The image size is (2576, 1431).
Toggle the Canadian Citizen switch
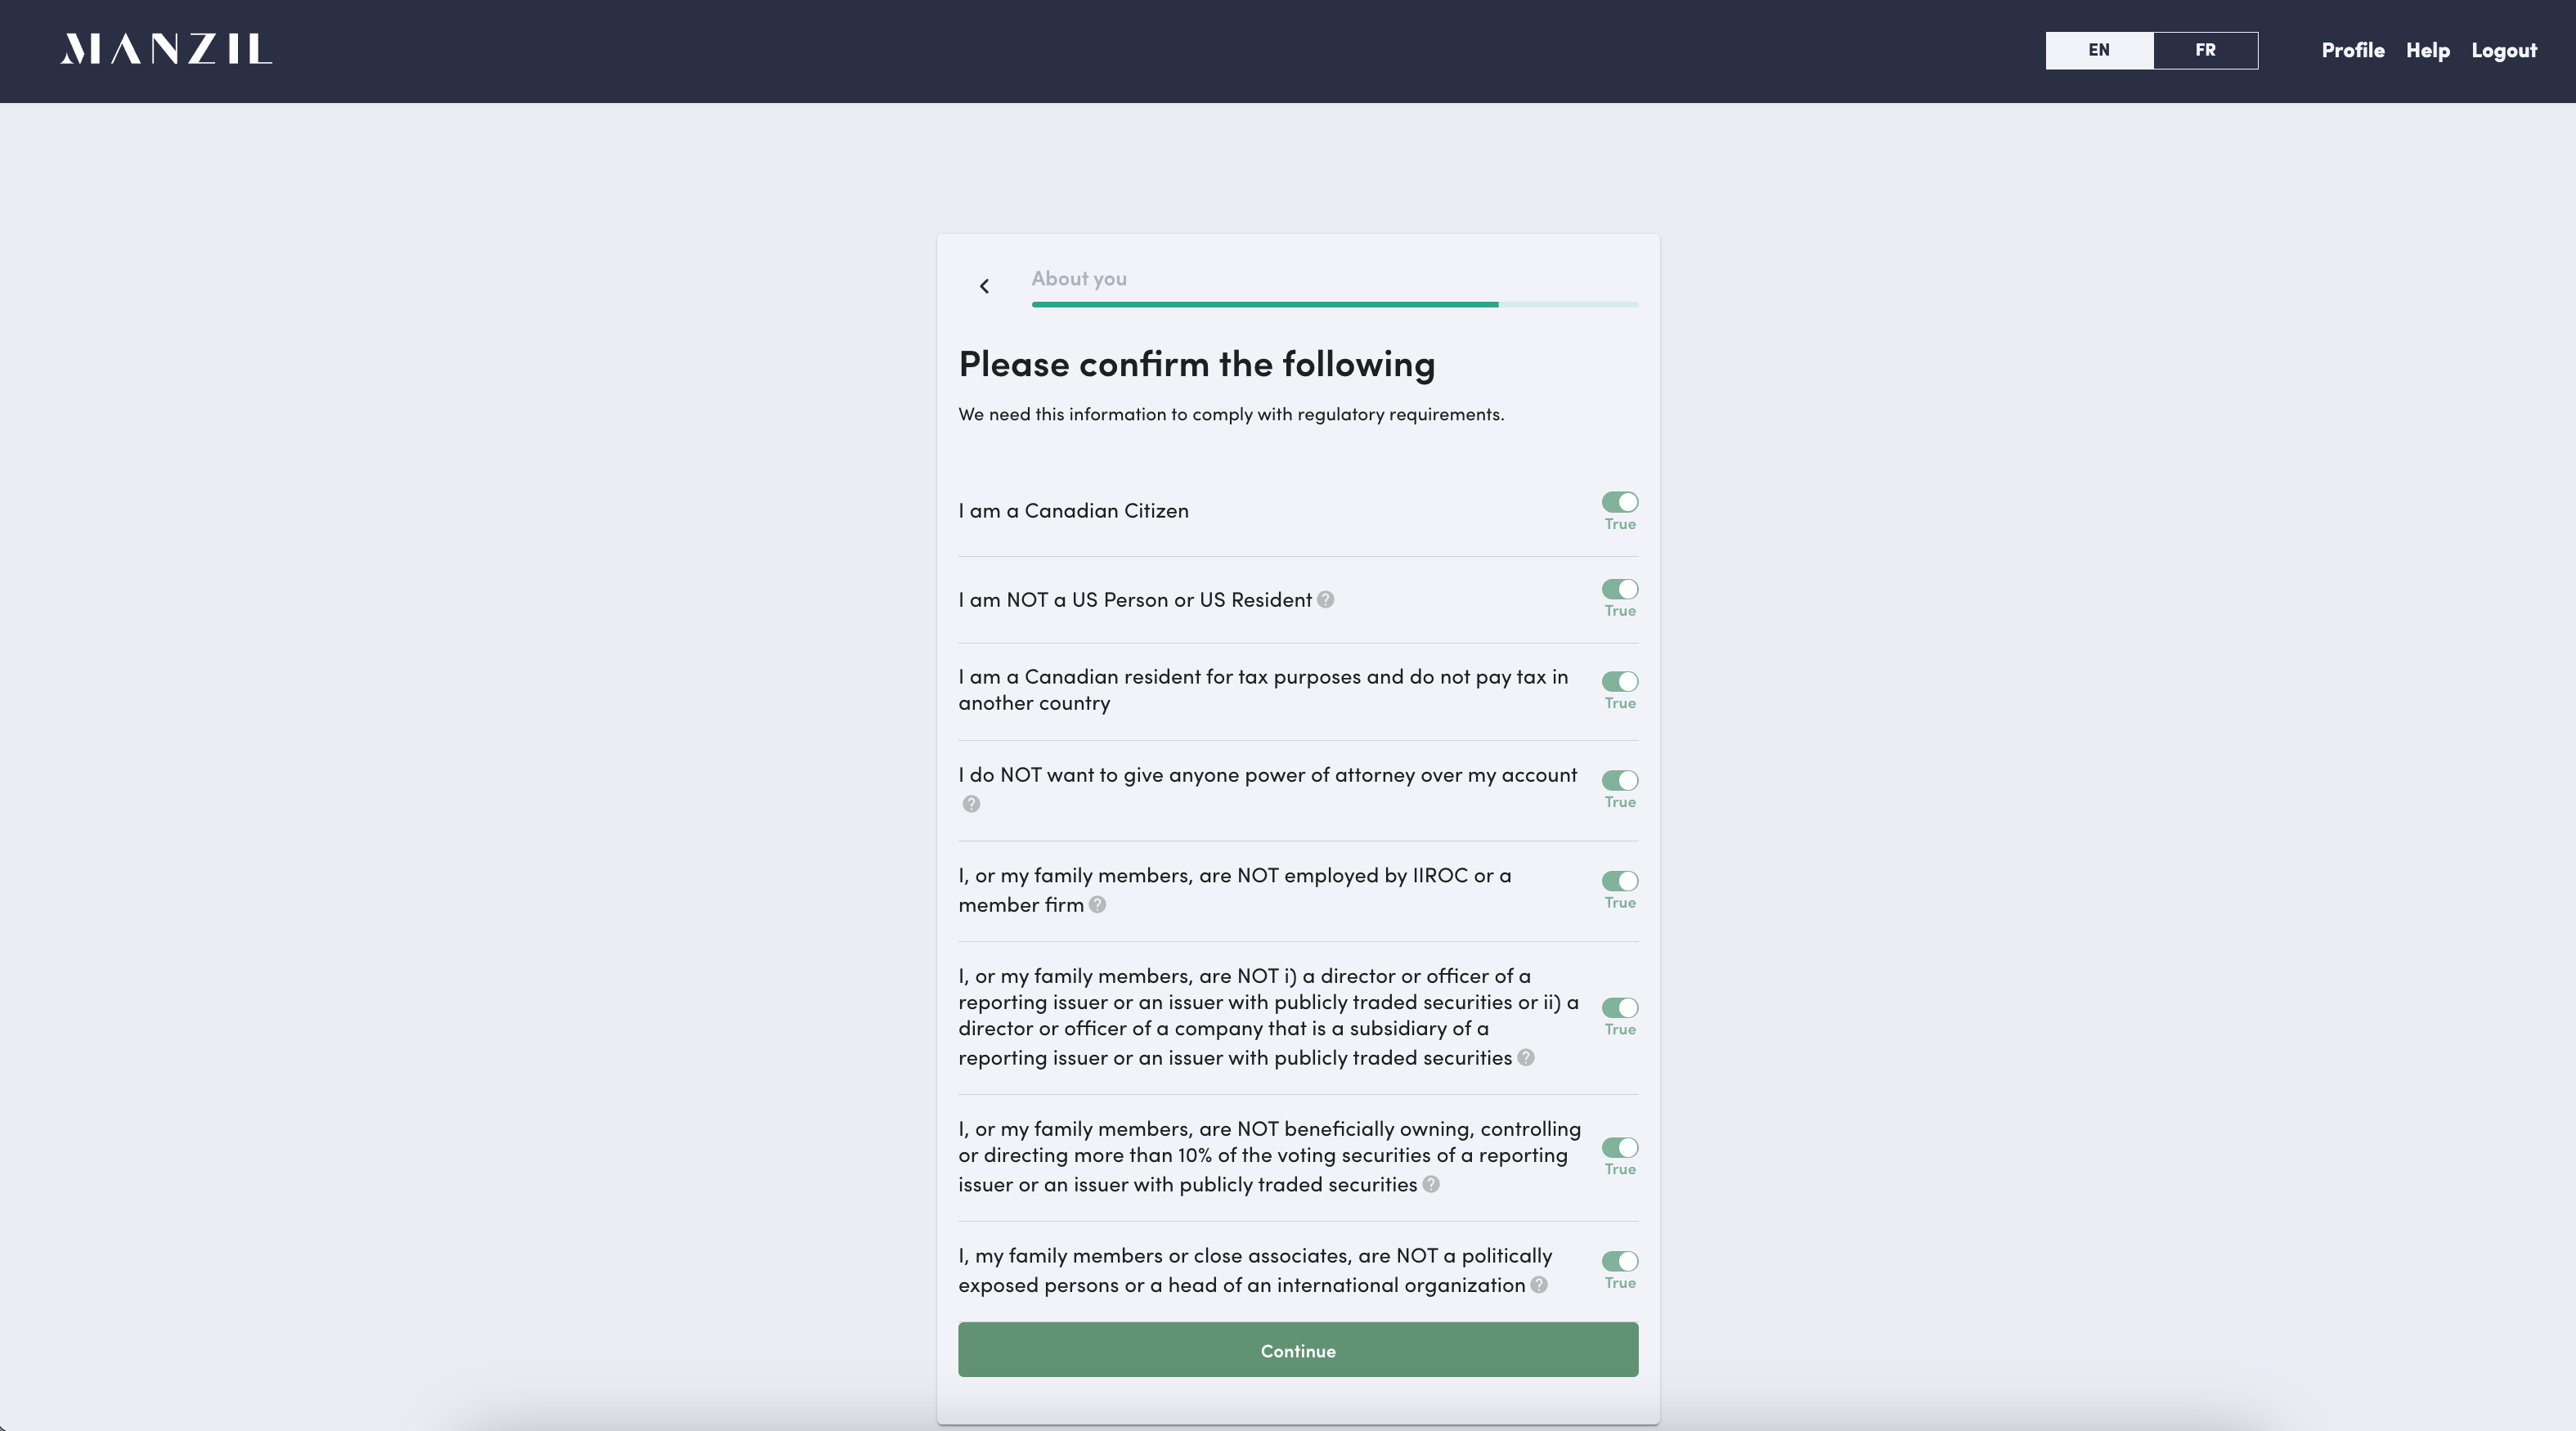click(1619, 502)
